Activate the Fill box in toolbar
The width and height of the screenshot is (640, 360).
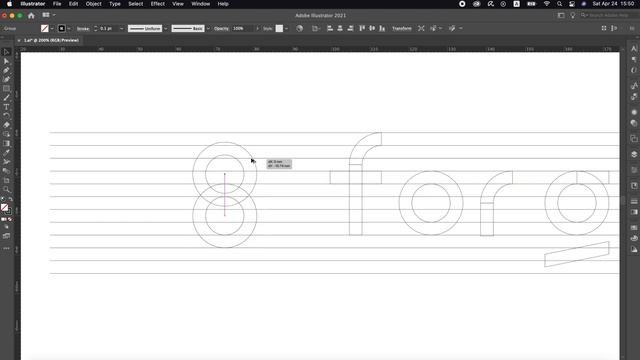click(4, 207)
